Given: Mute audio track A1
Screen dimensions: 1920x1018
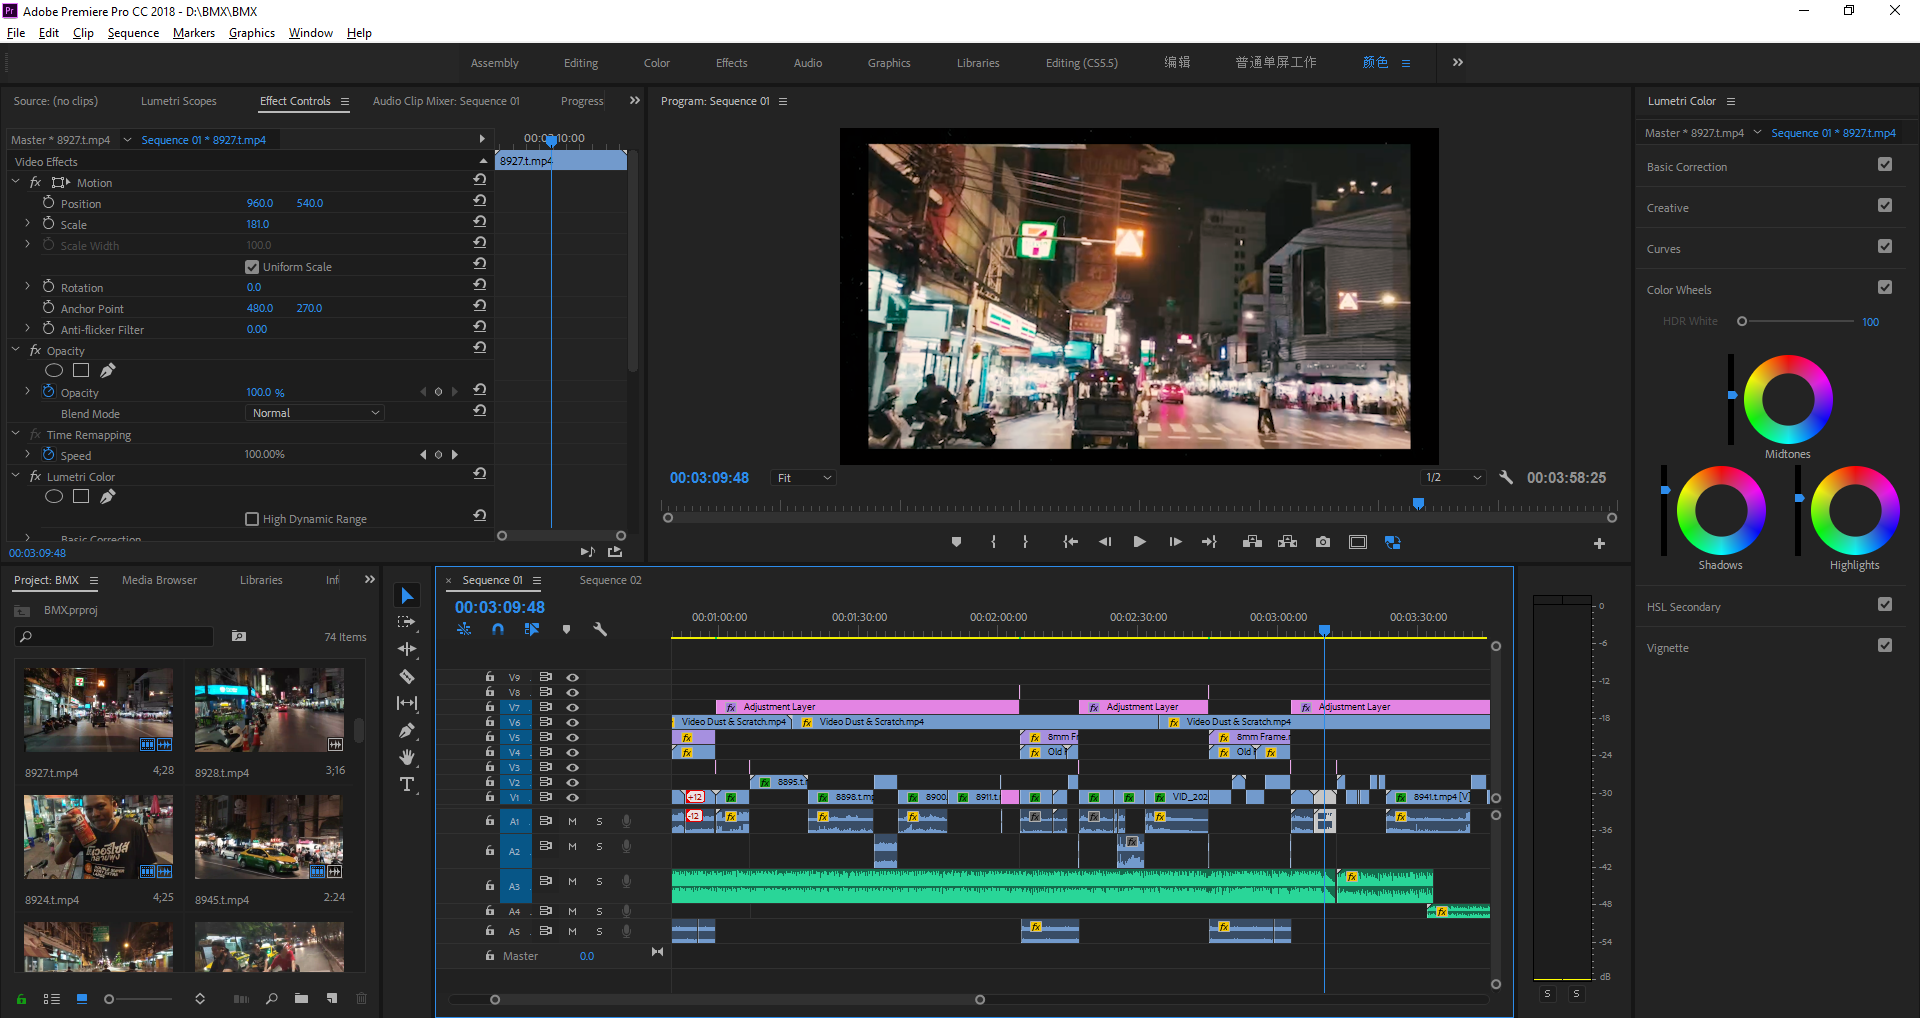Looking at the screenshot, I should point(572,821).
